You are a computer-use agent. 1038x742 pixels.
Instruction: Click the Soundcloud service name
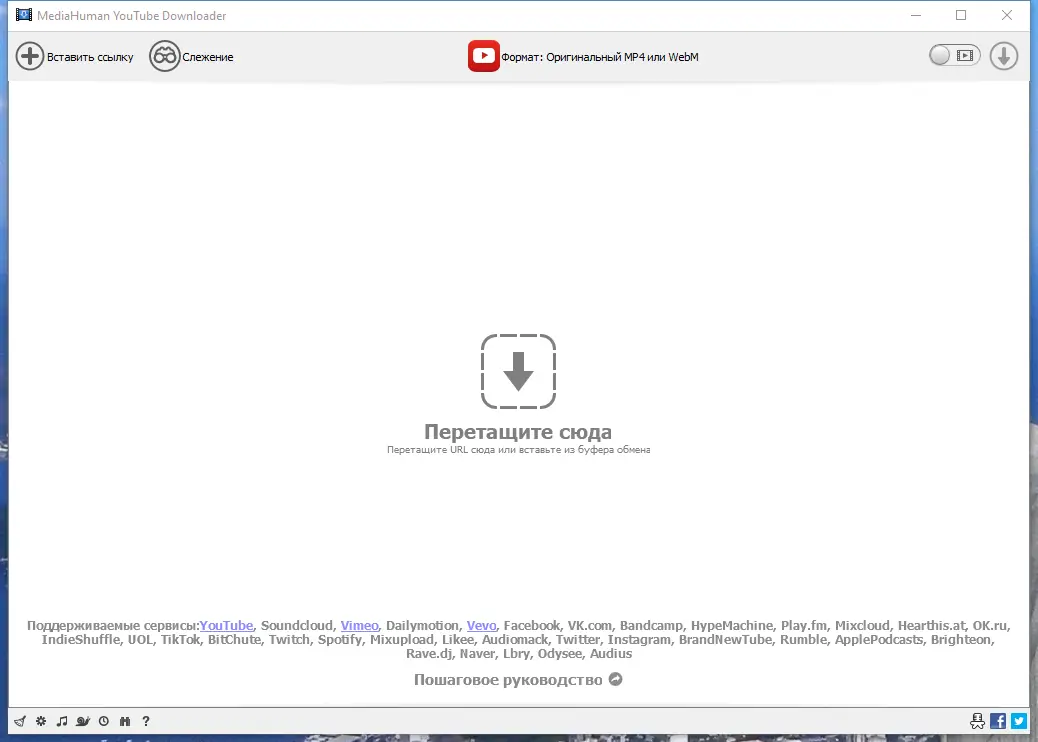click(x=297, y=626)
